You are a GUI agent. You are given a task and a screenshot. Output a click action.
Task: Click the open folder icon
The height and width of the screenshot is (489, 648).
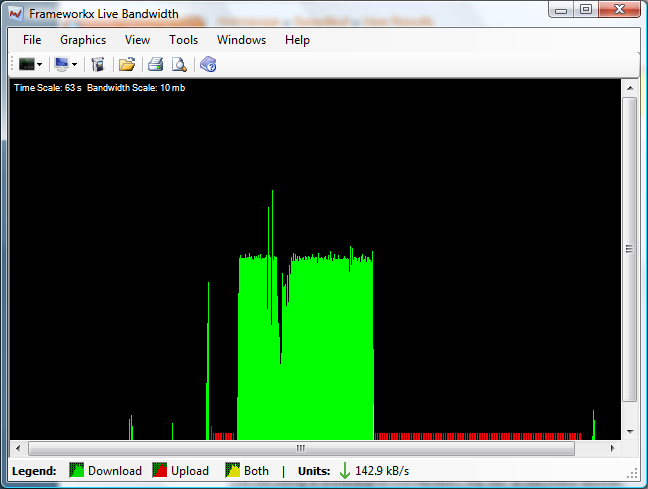(x=127, y=65)
